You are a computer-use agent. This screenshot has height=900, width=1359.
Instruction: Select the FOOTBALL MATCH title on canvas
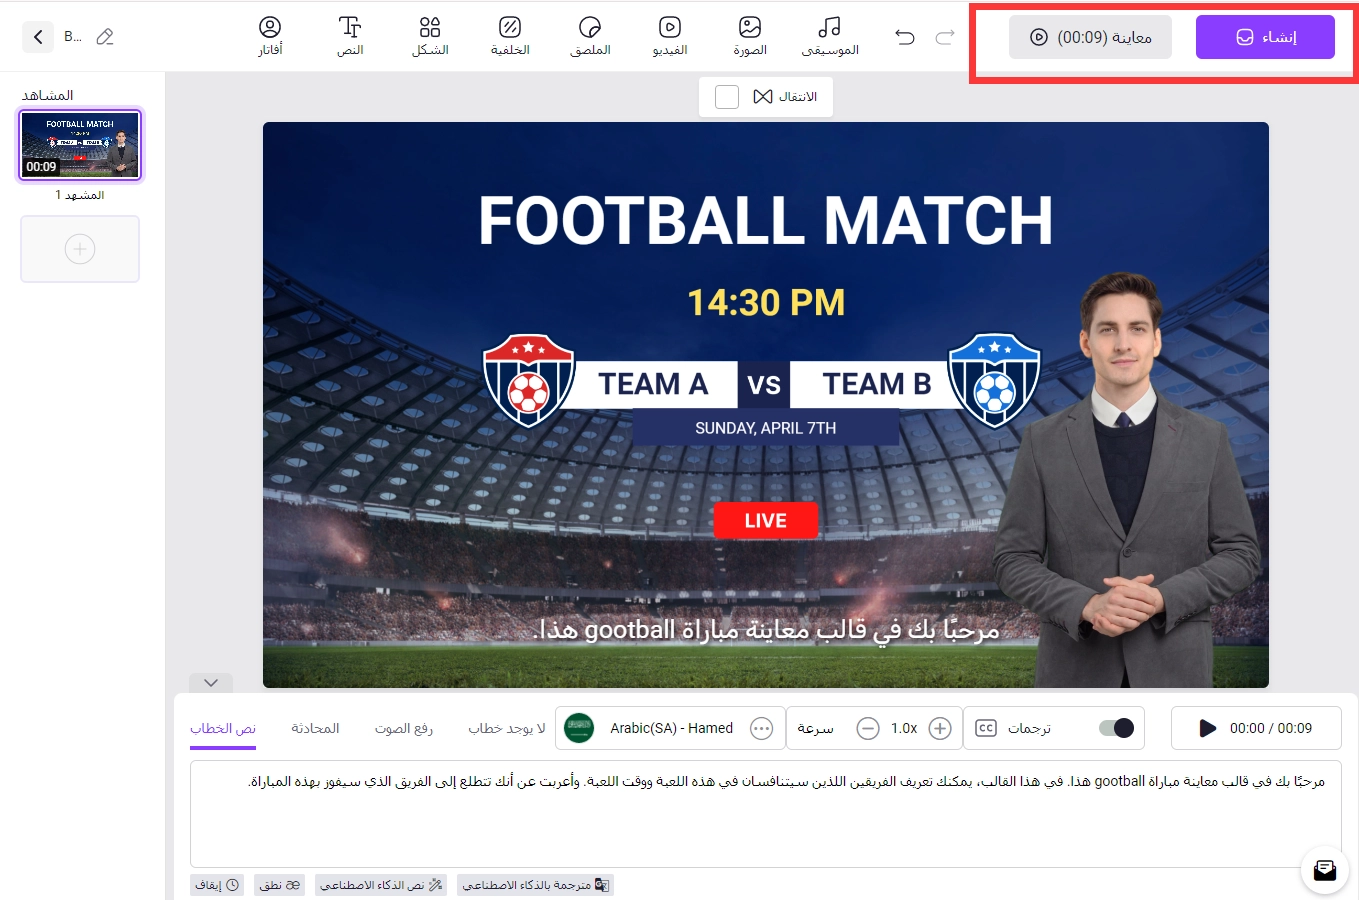click(766, 221)
